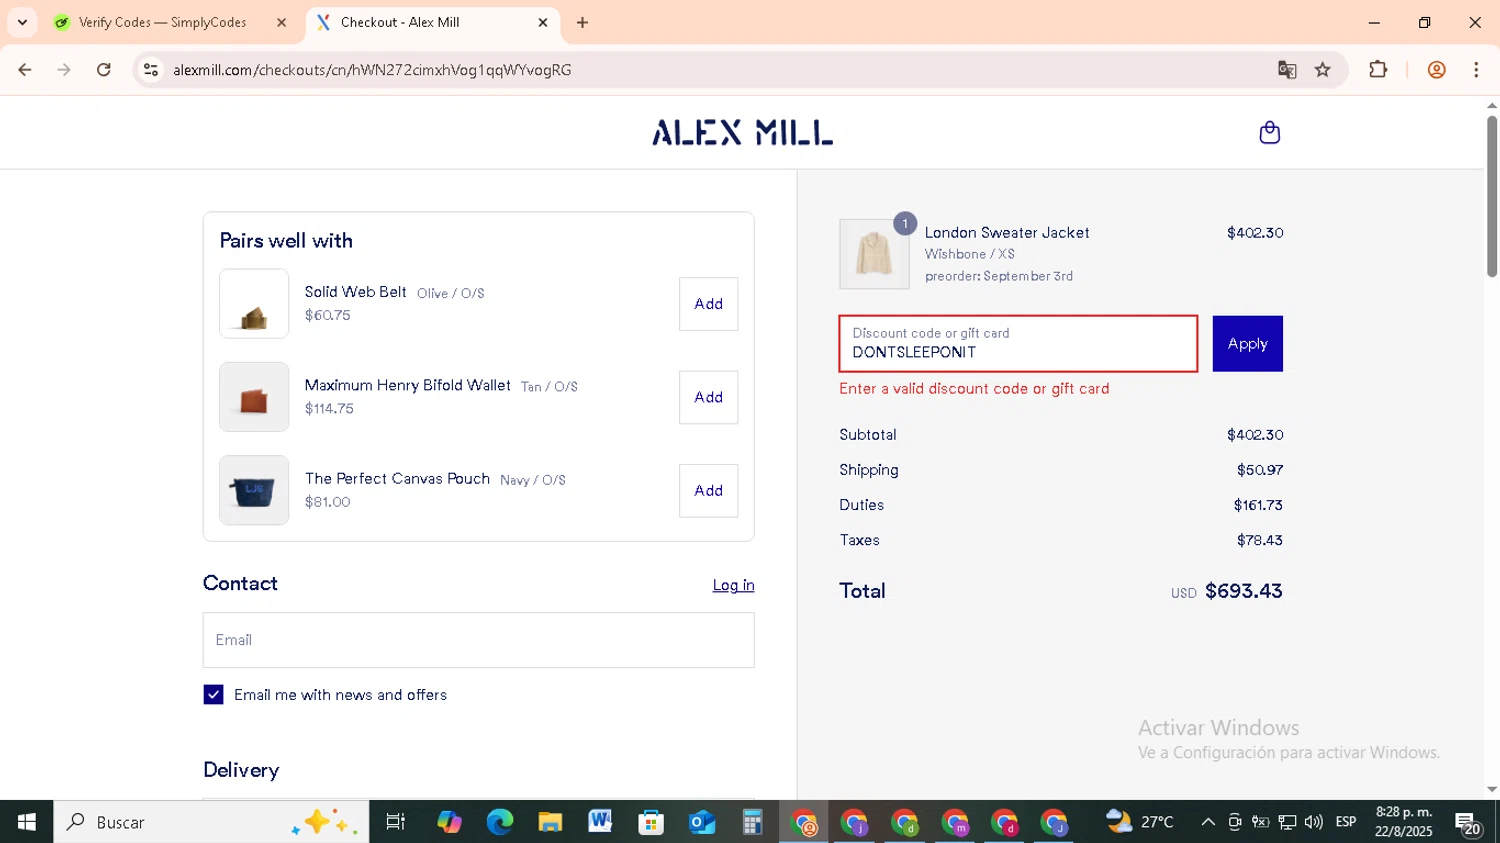Open Task View on the taskbar
Viewport: 1500px width, 843px height.
(395, 822)
